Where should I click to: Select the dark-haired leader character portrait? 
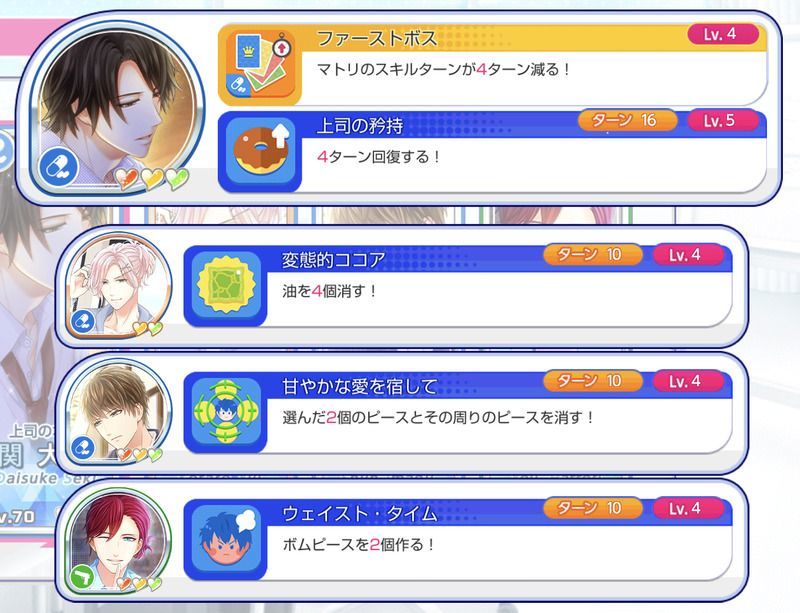116,109
